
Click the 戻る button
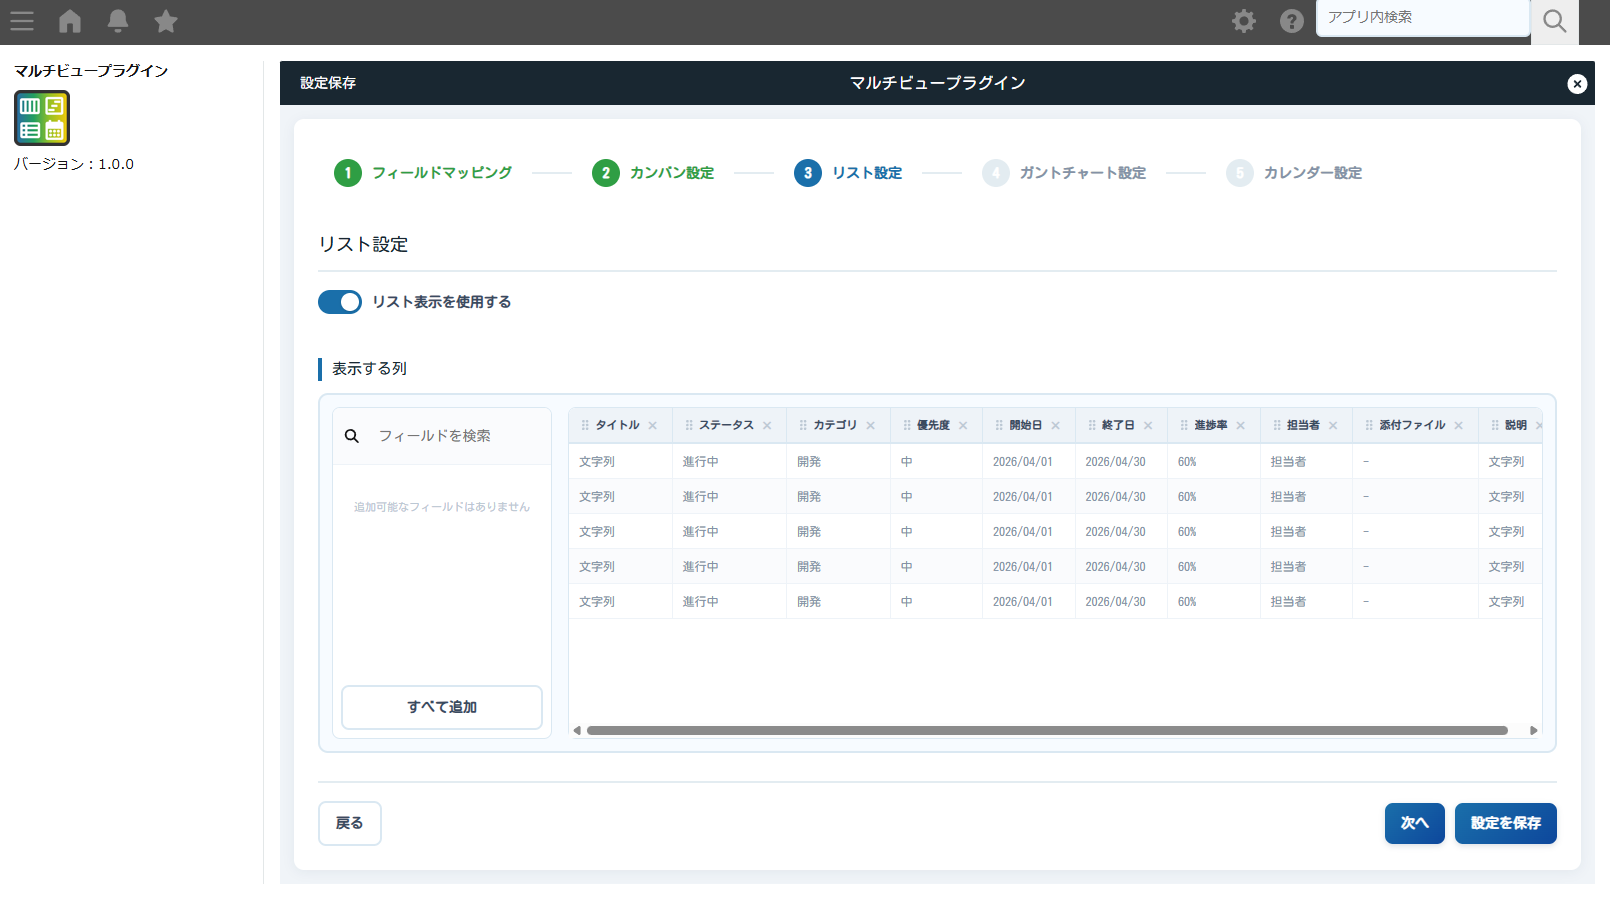[x=349, y=823]
